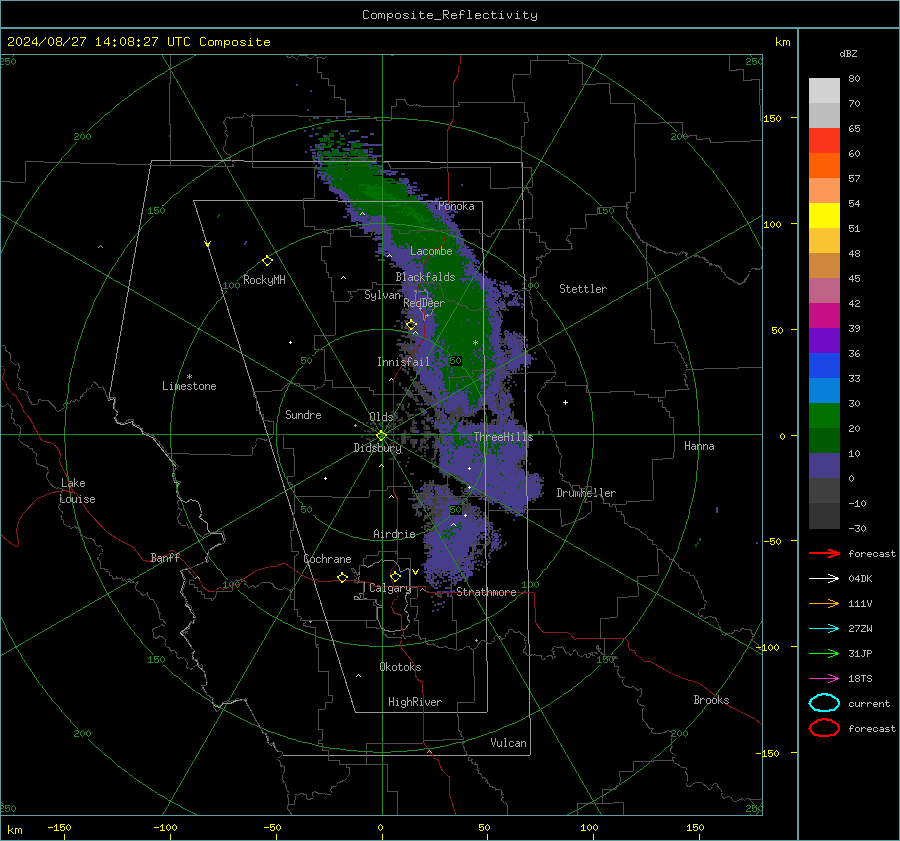
Task: Click the green 31JP arrow legend icon
Action: [x=824, y=653]
